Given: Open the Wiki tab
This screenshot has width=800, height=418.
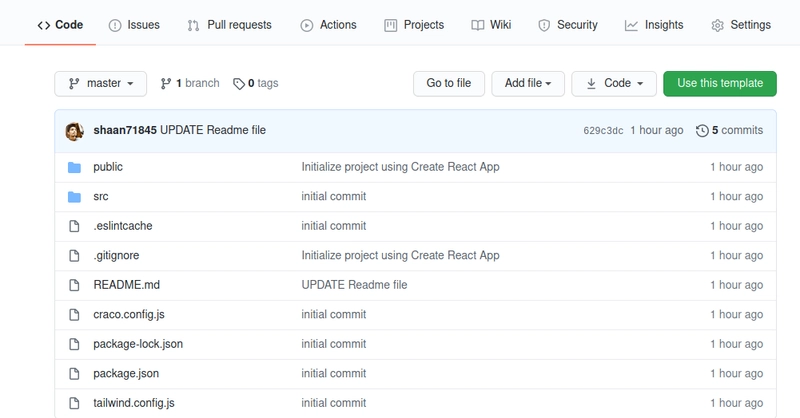Looking at the screenshot, I should point(491,25).
